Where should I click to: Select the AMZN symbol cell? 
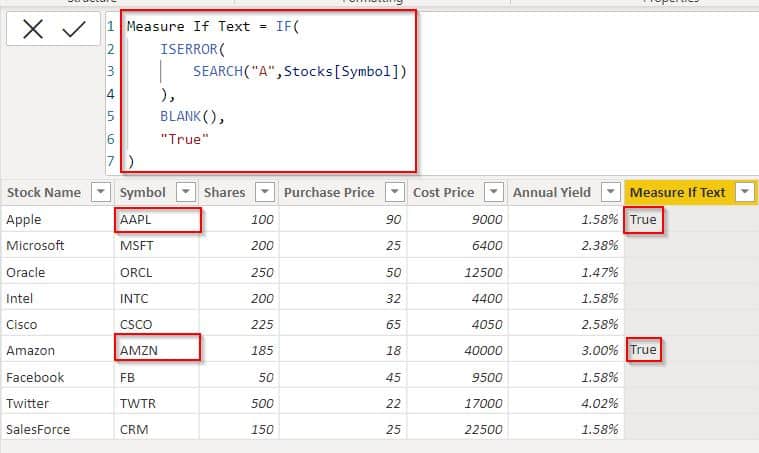[x=157, y=350]
